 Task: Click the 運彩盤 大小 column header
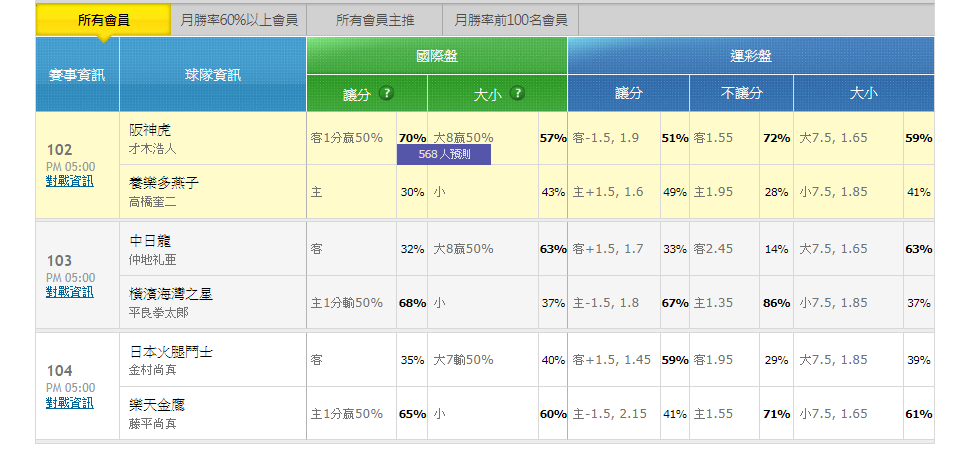pyautogui.click(x=864, y=93)
